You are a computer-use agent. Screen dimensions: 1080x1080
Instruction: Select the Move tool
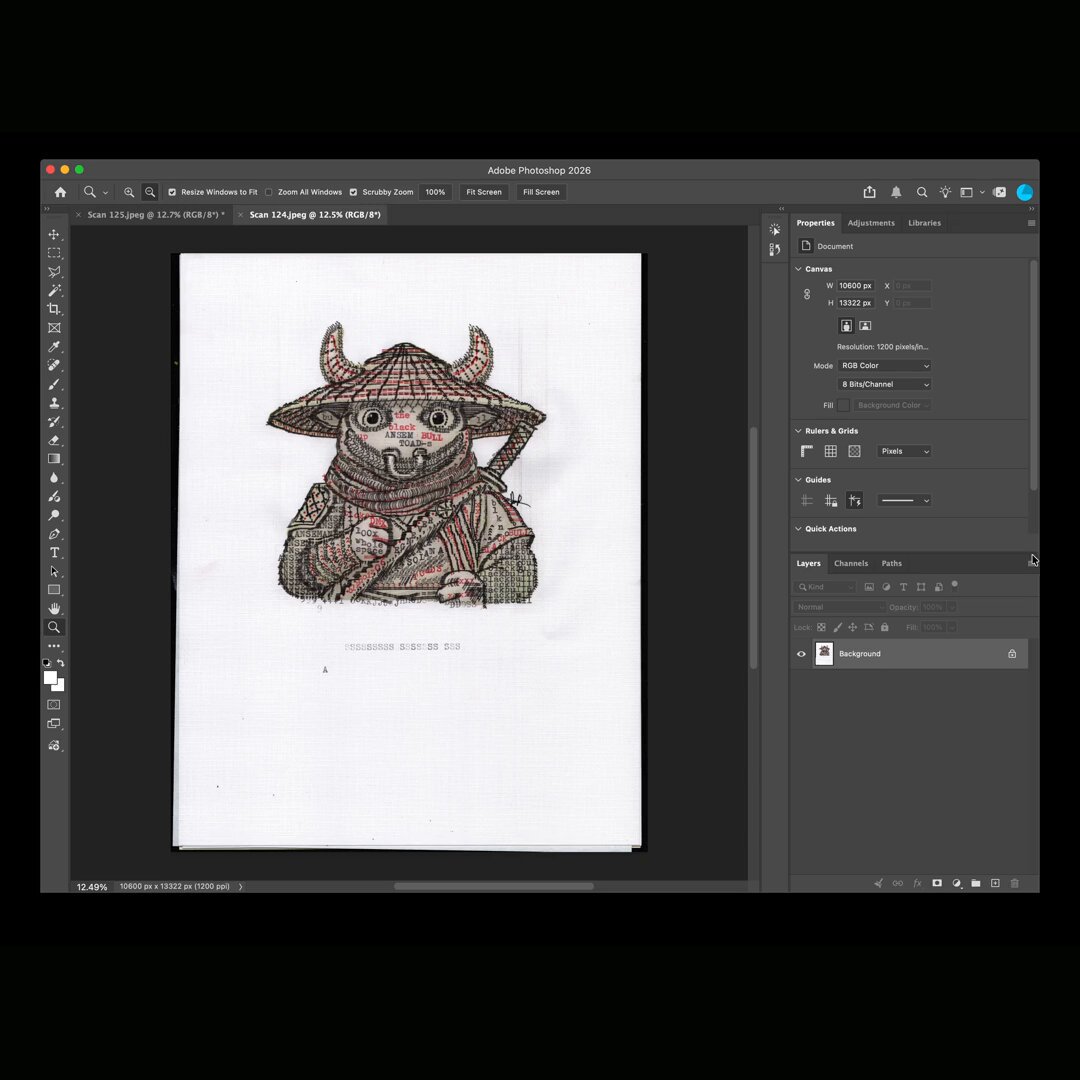54,235
